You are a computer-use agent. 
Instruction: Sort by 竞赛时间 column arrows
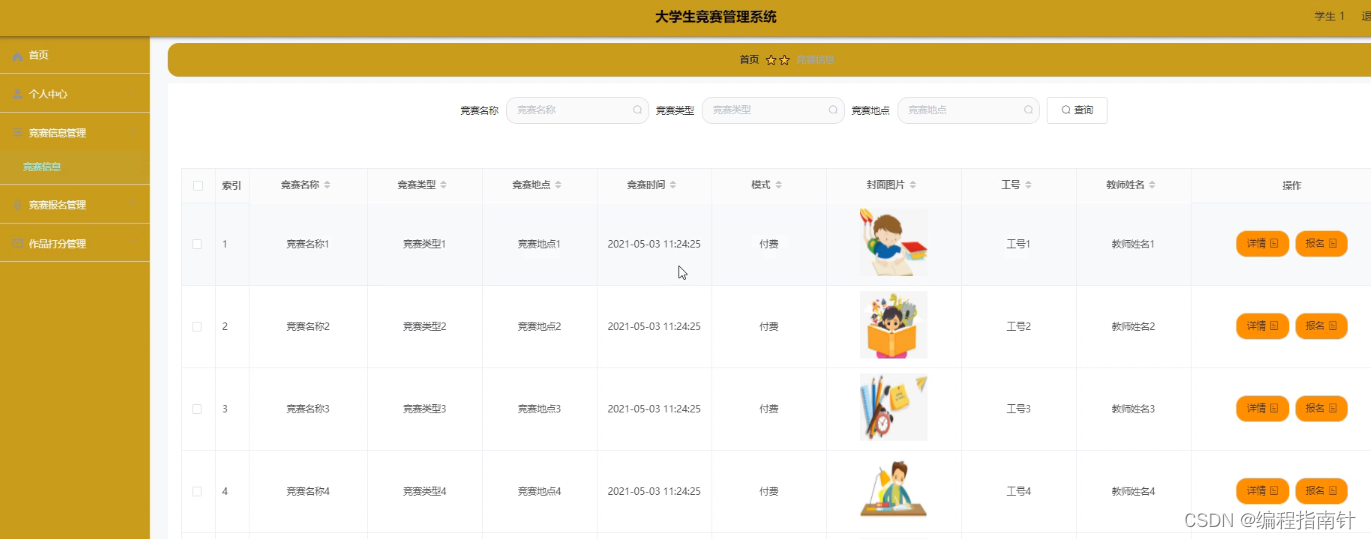click(x=673, y=185)
